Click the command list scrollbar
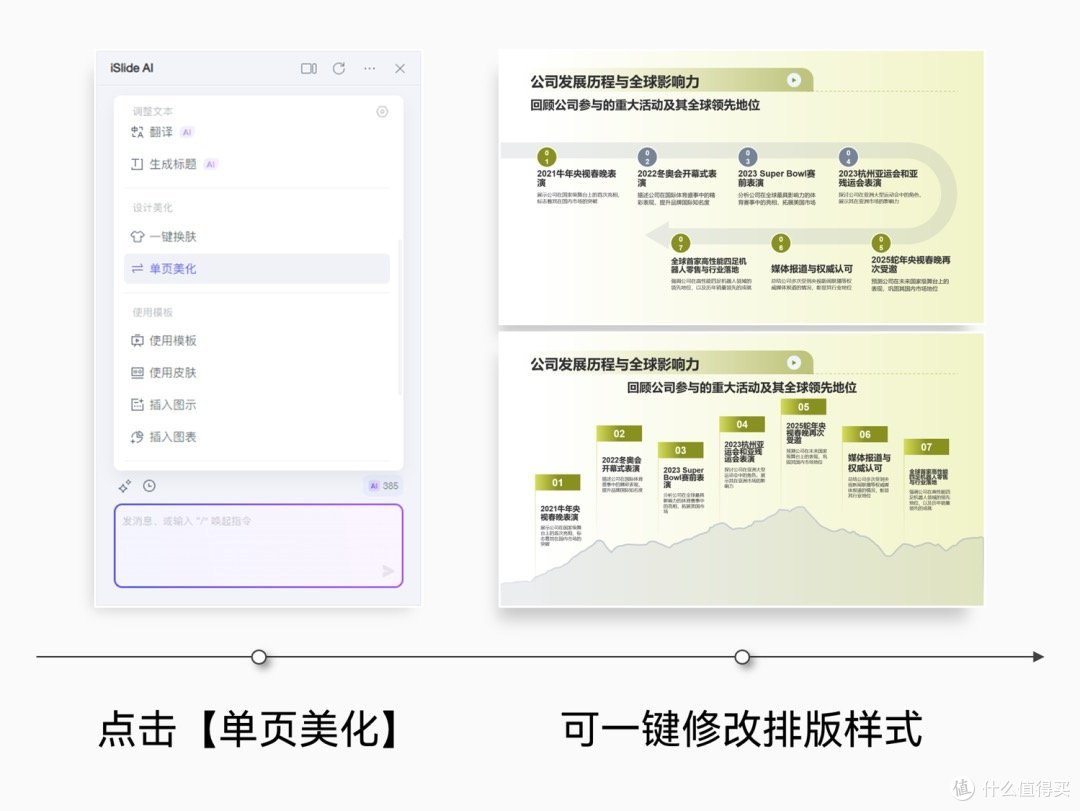This screenshot has height=811, width=1080. (399, 317)
